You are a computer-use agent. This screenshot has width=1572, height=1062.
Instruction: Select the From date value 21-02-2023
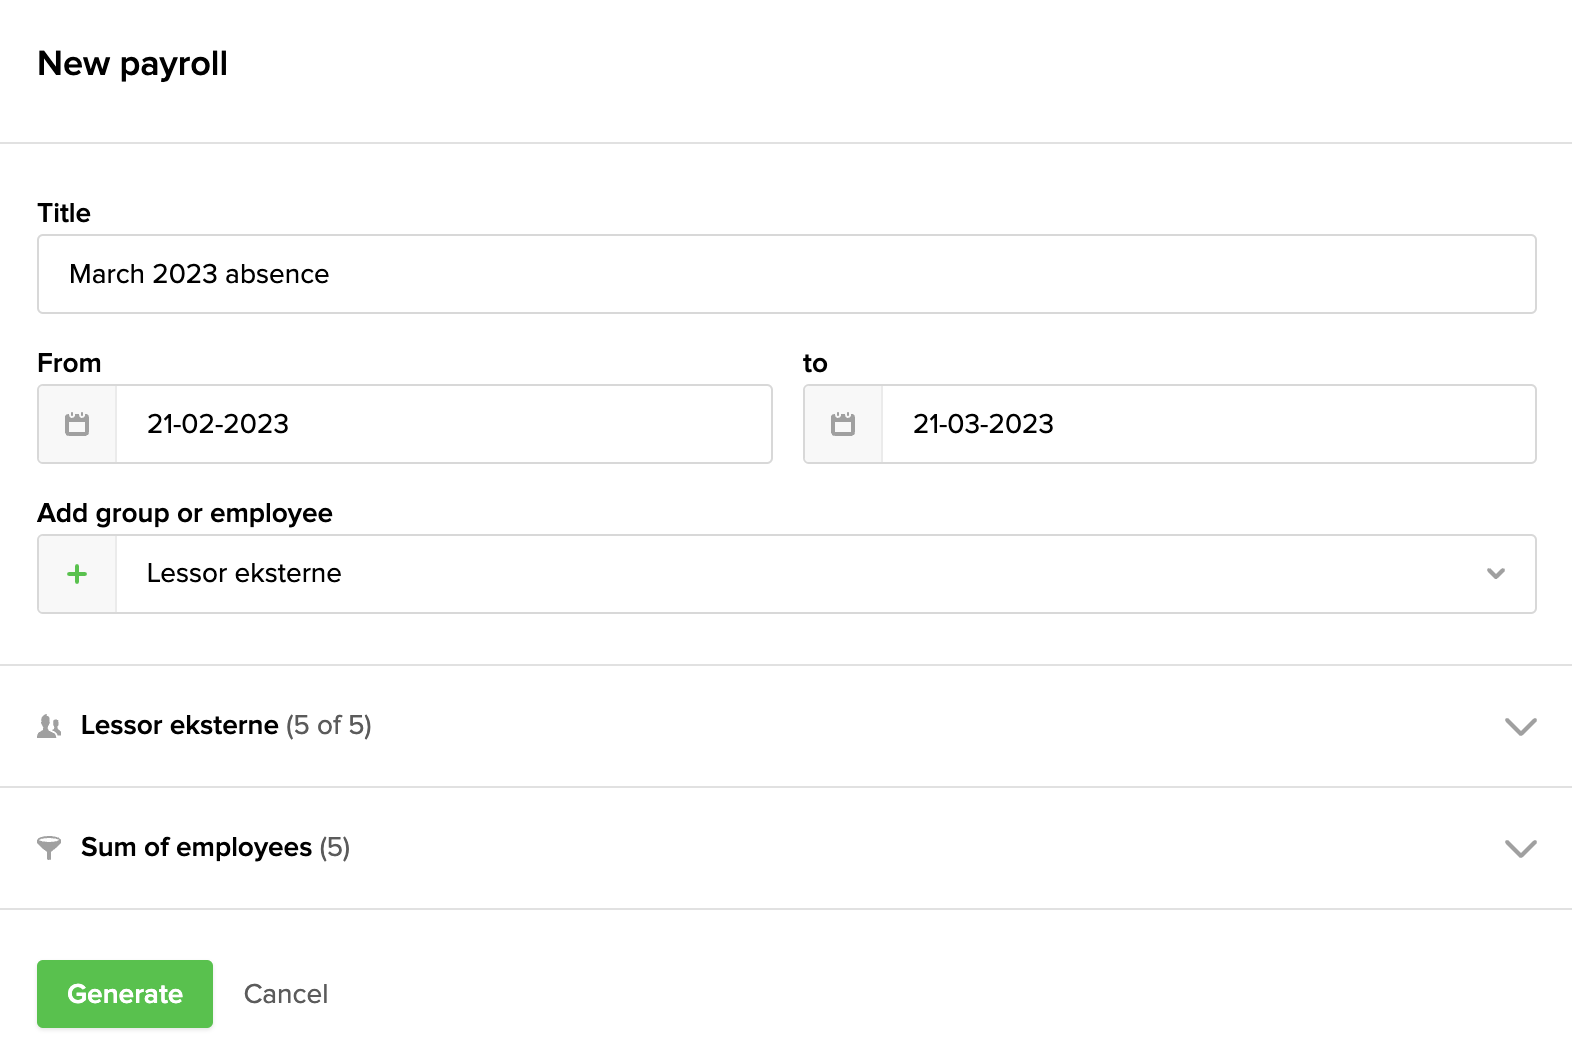point(218,424)
